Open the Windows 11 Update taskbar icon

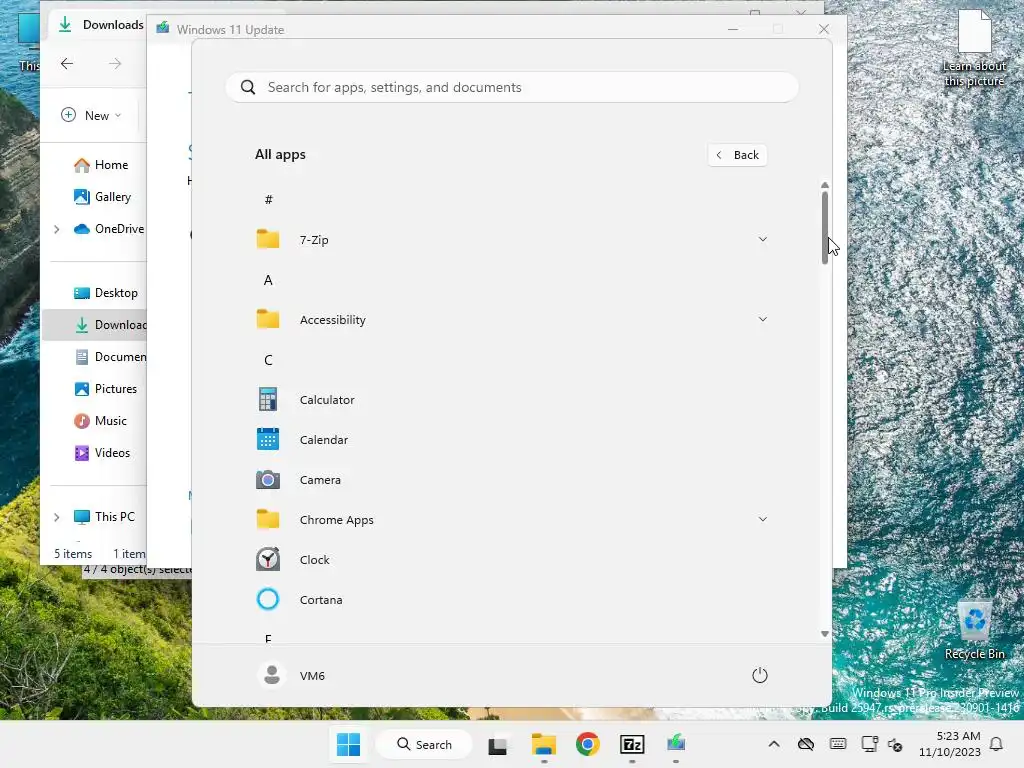(x=676, y=743)
